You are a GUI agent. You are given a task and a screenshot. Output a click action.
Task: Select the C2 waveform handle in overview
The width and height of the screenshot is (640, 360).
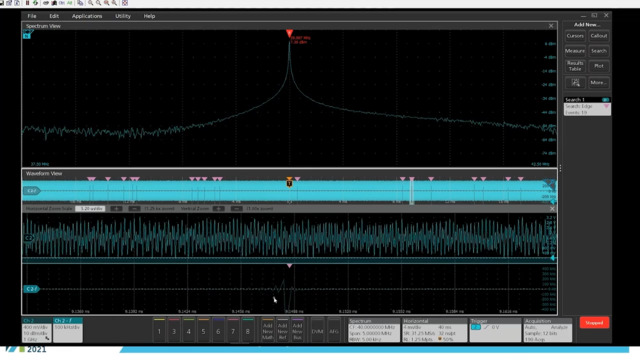[x=31, y=191]
